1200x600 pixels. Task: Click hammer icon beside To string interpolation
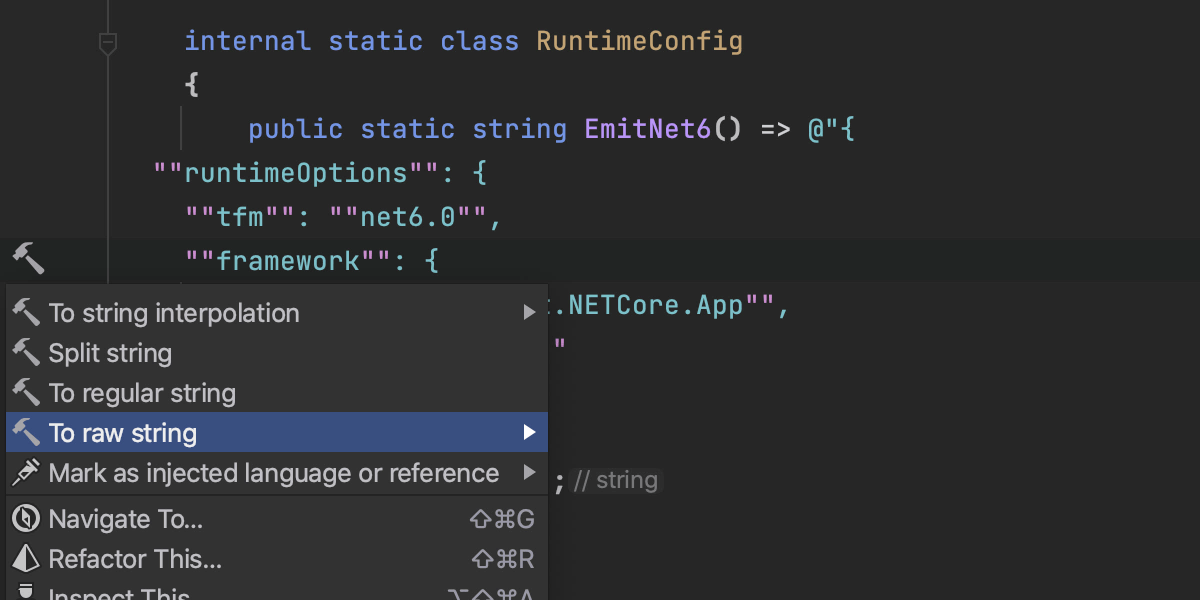coord(25,313)
